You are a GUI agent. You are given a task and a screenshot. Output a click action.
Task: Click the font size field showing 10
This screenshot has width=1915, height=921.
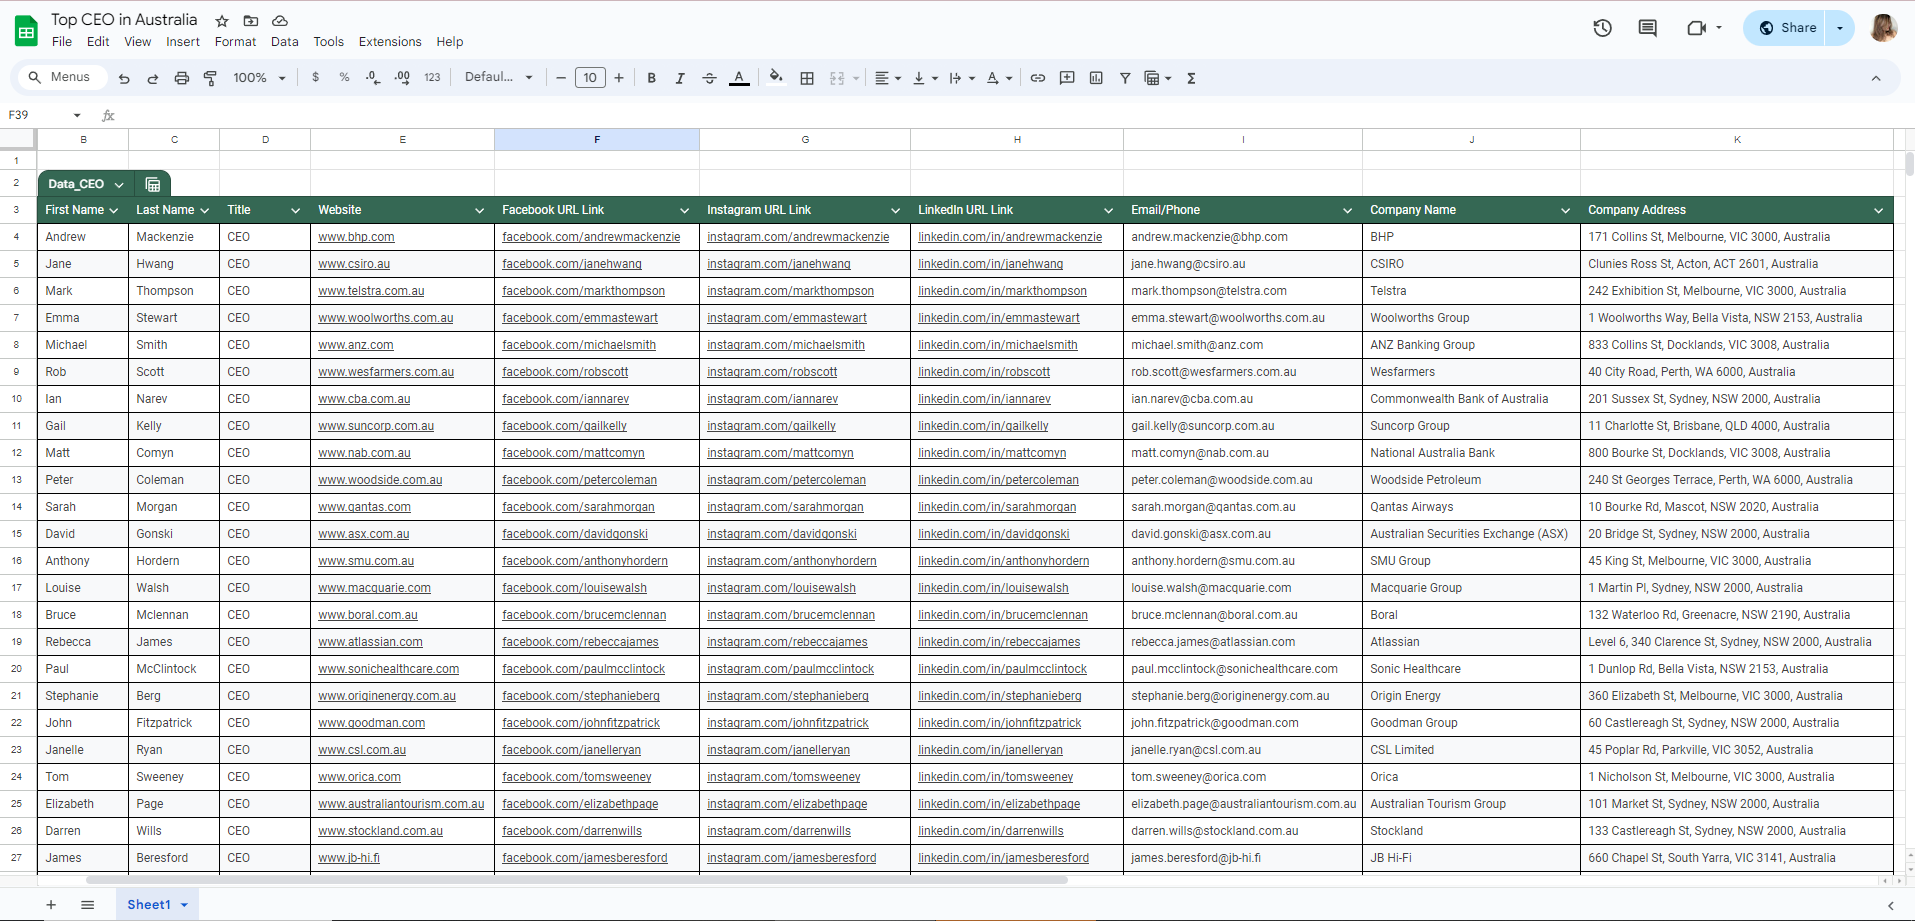[x=590, y=78]
